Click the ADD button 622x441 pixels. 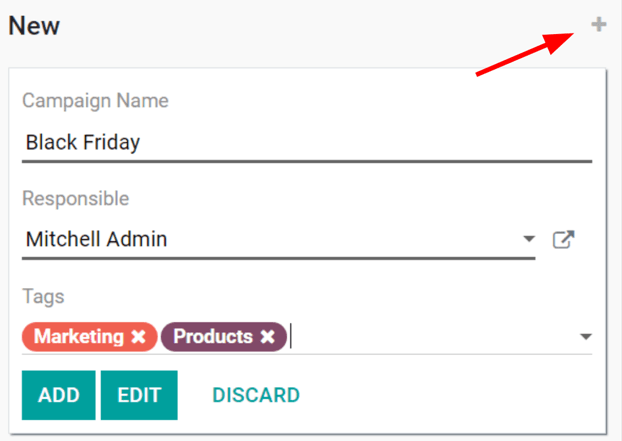coord(59,395)
